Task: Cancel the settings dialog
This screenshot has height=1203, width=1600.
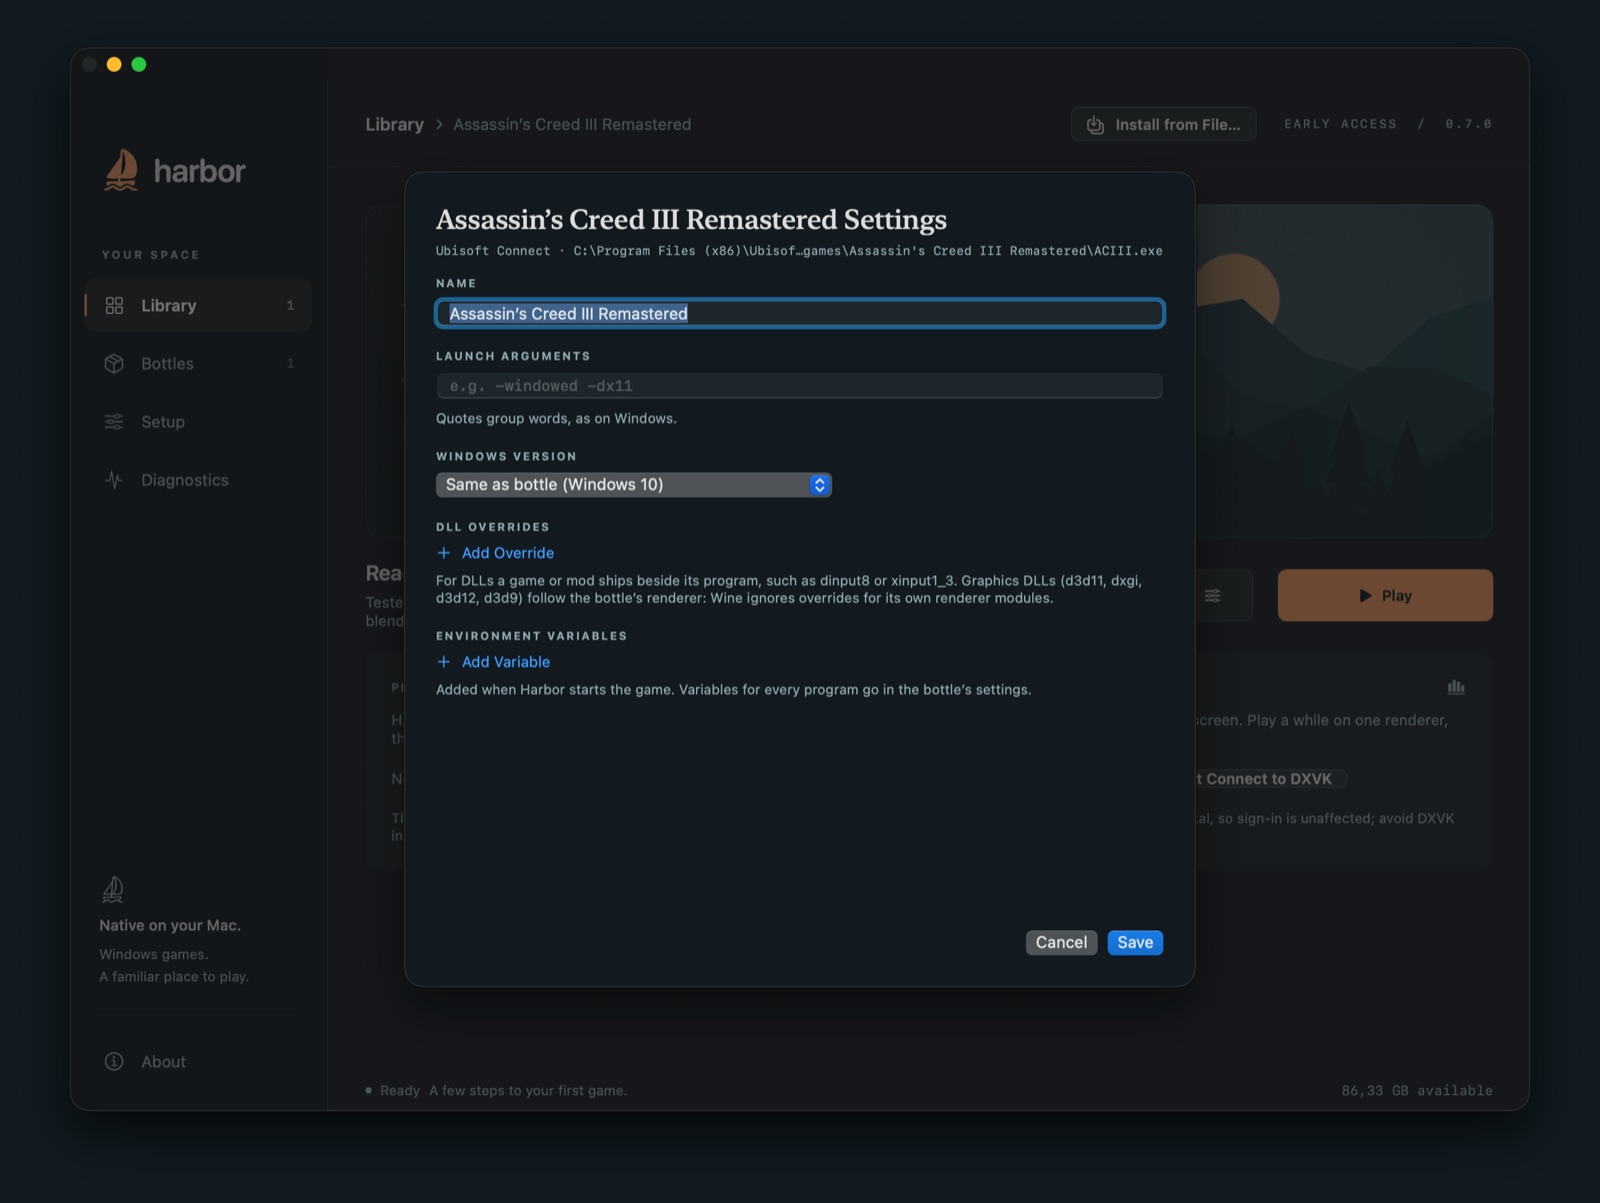Action: pos(1061,943)
